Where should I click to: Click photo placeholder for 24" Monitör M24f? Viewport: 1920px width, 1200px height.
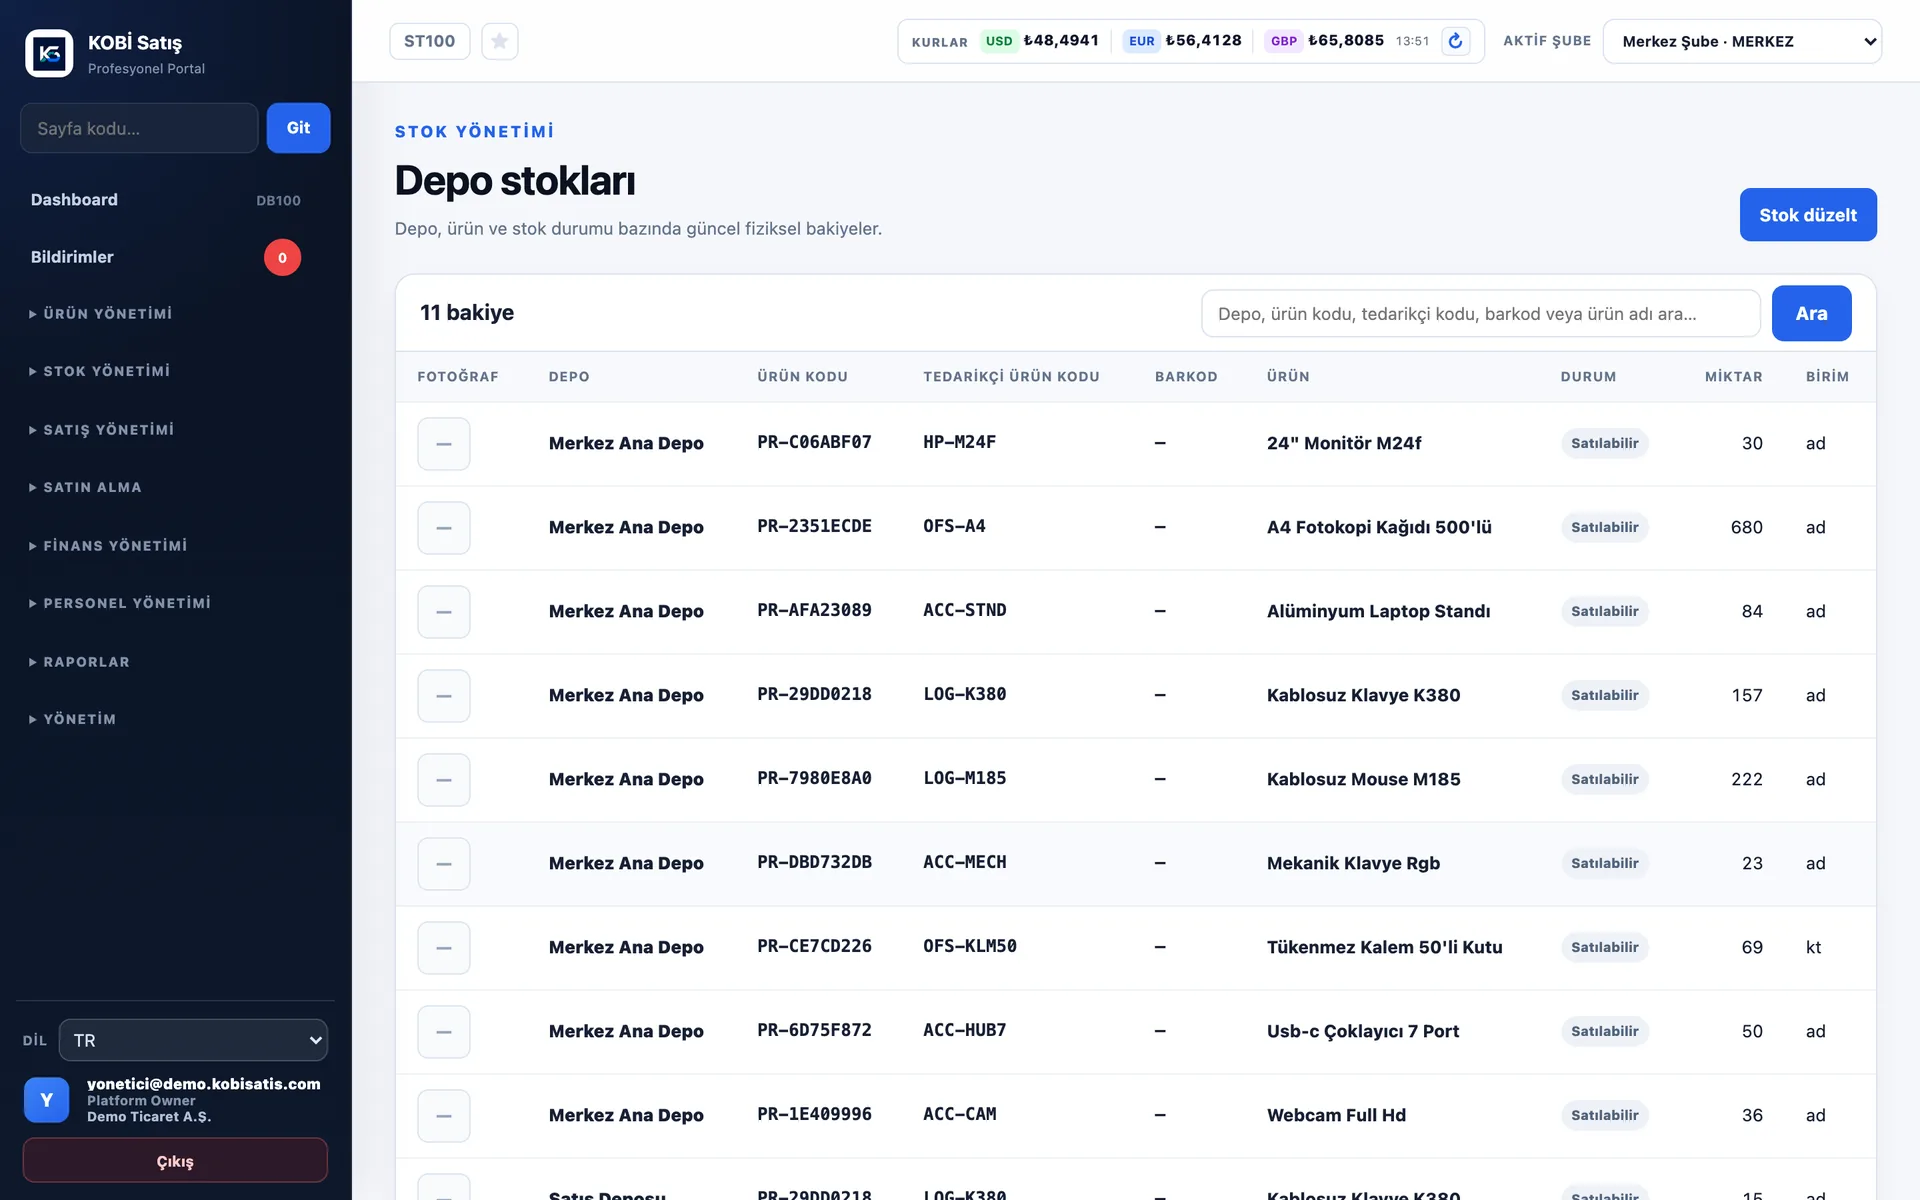tap(444, 443)
